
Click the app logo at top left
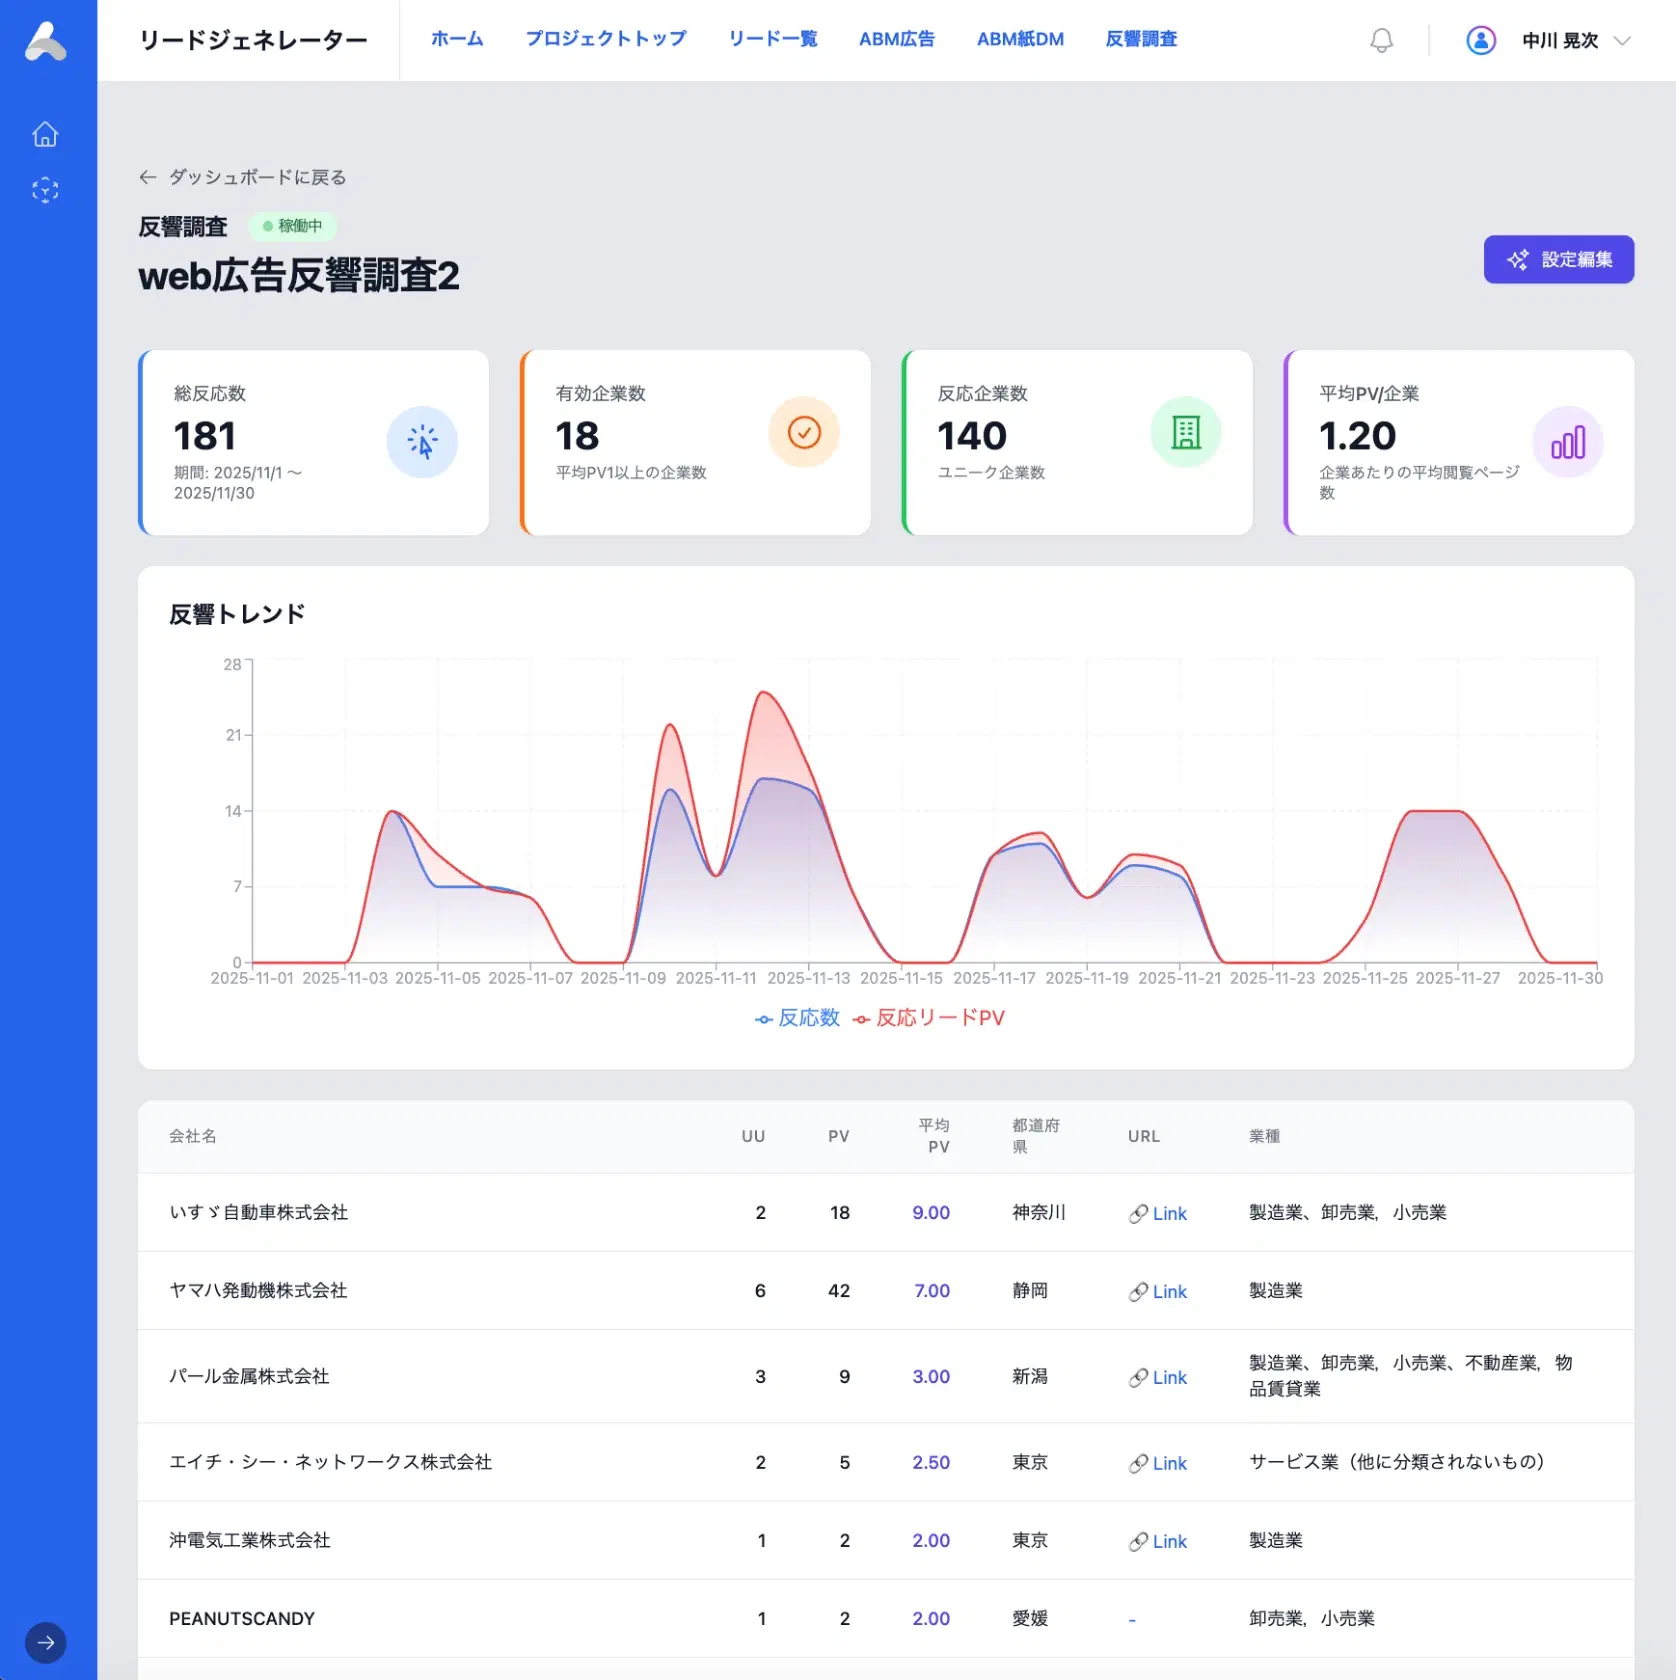pyautogui.click(x=46, y=41)
